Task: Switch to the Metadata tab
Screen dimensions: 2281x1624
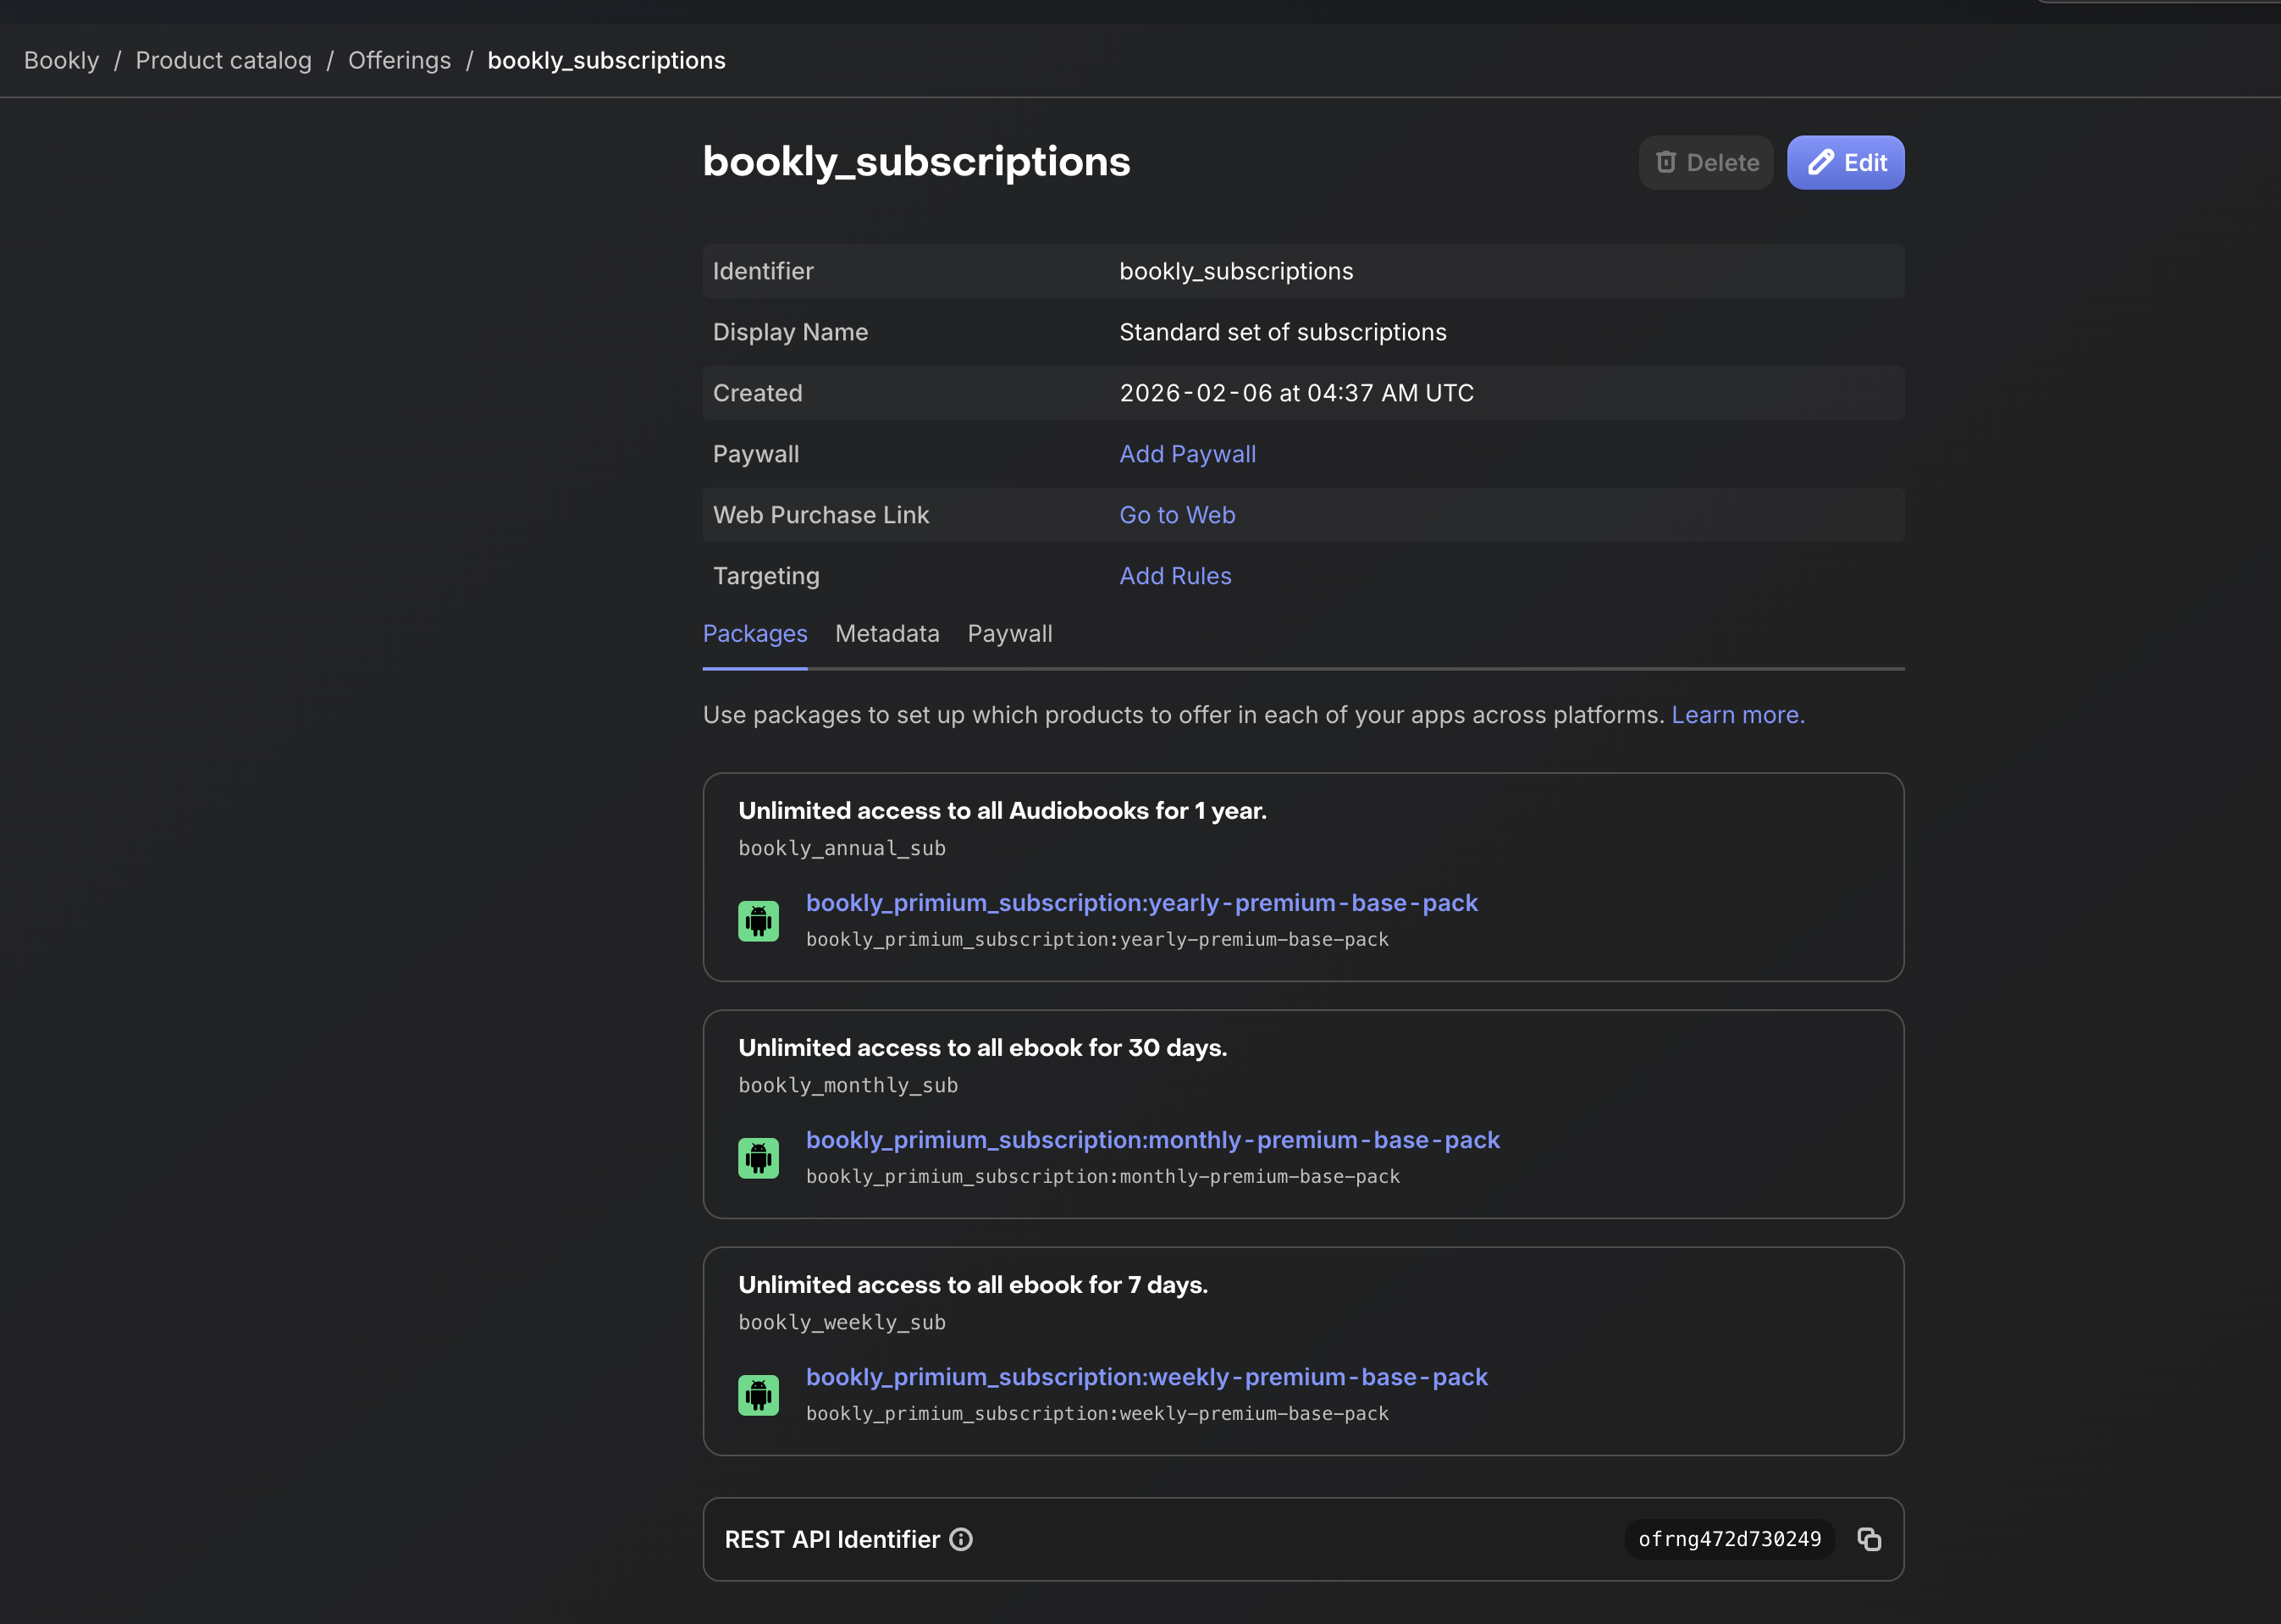Action: 887,634
